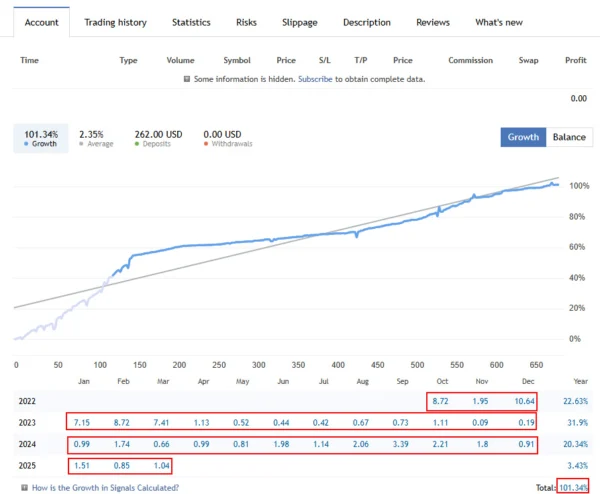
Task: Click the December 2022 value 10.64
Action: (523, 401)
